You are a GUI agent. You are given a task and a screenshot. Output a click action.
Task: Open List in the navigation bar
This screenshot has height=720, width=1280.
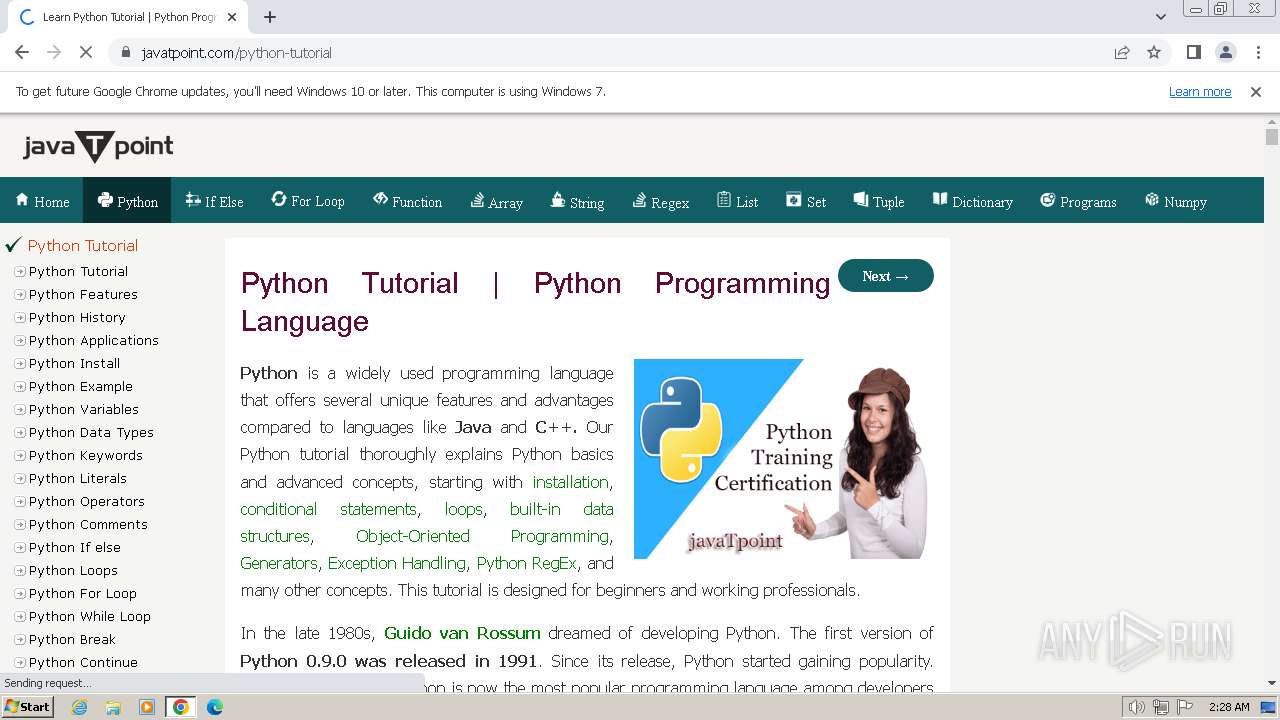click(737, 201)
